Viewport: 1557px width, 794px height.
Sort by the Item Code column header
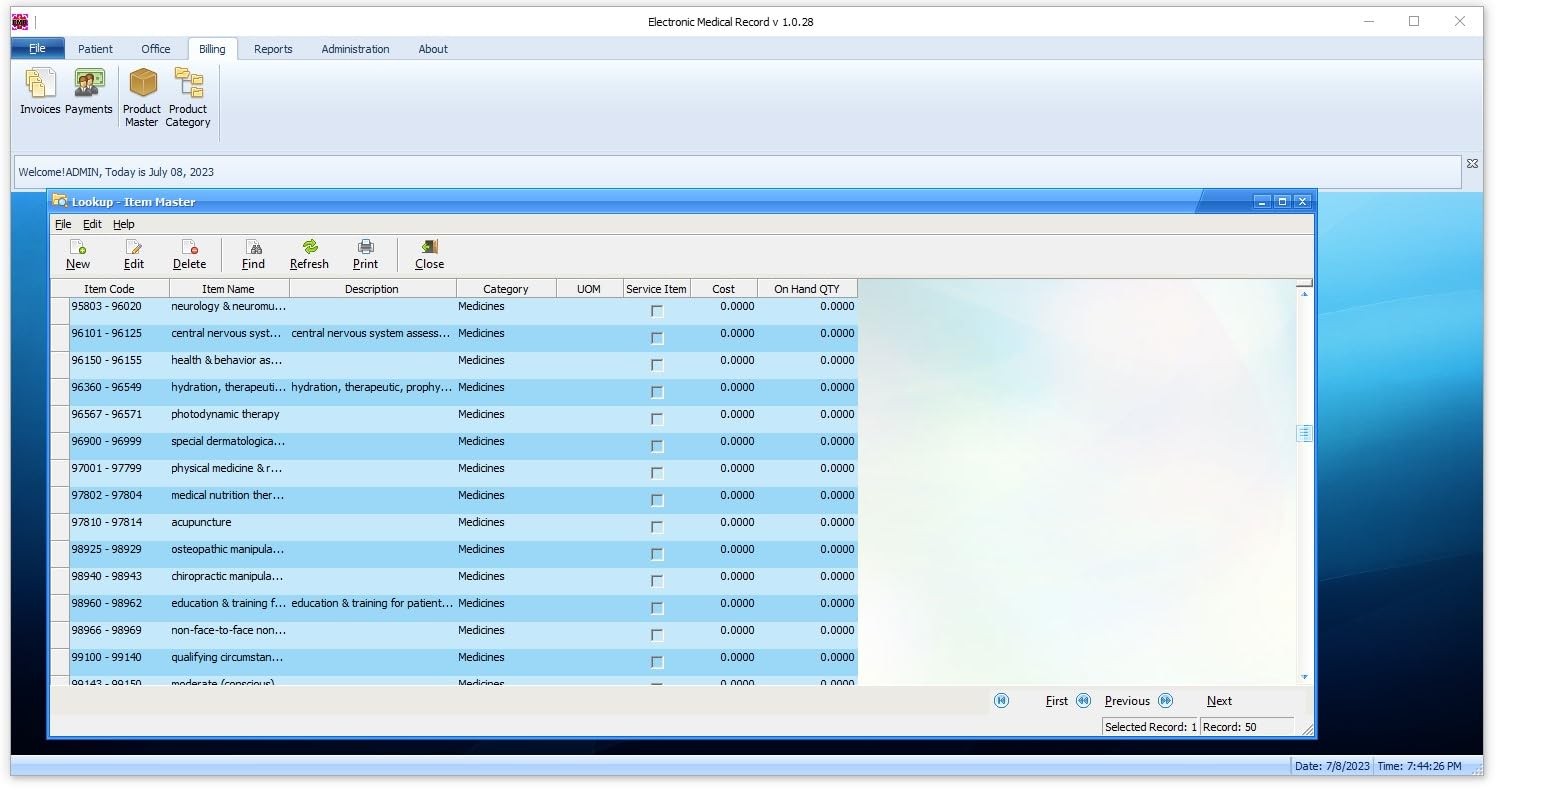pos(109,289)
